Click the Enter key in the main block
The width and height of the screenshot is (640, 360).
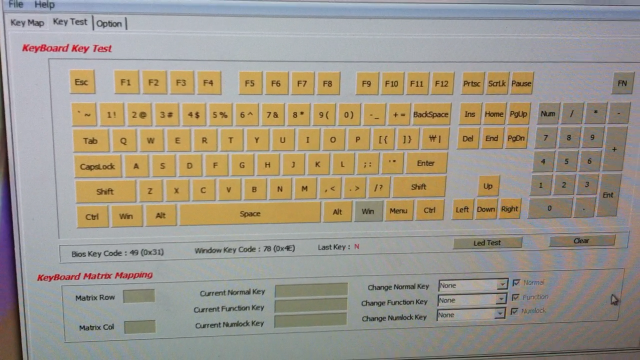426,163
